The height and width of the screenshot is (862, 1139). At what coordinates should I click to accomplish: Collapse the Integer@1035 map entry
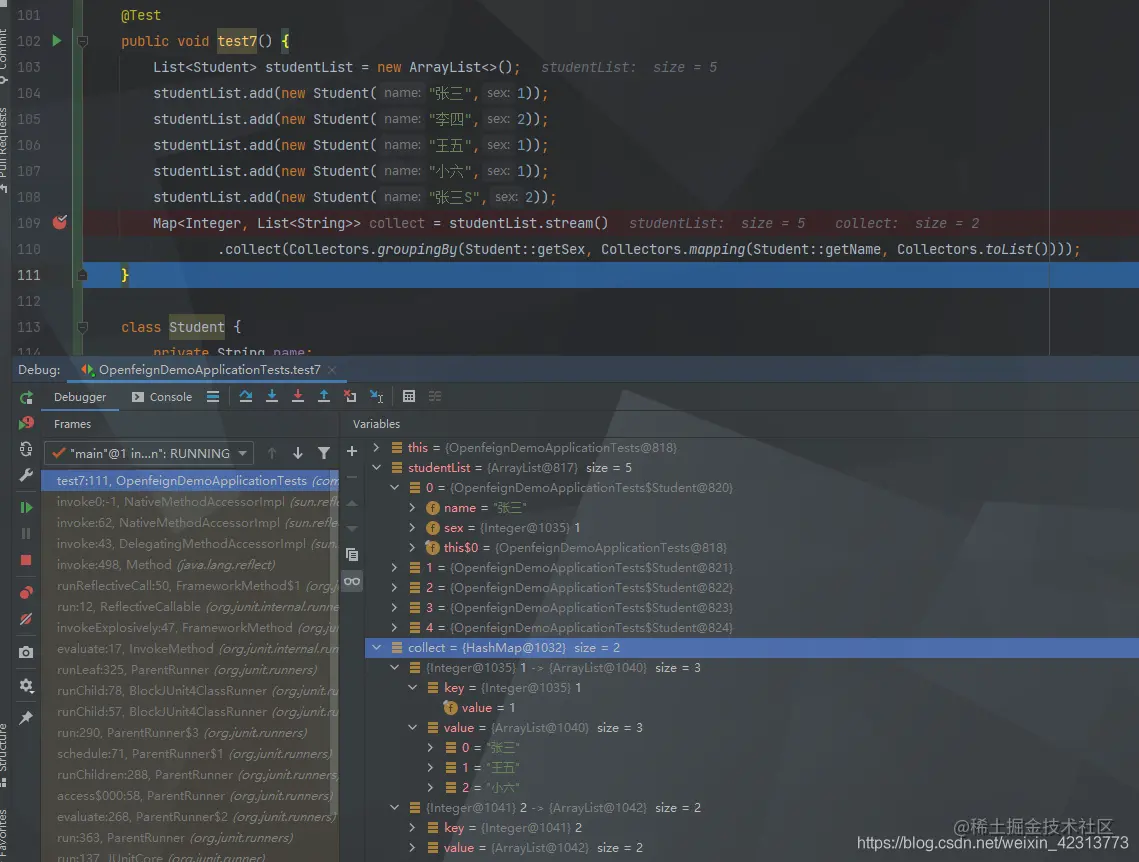394,667
